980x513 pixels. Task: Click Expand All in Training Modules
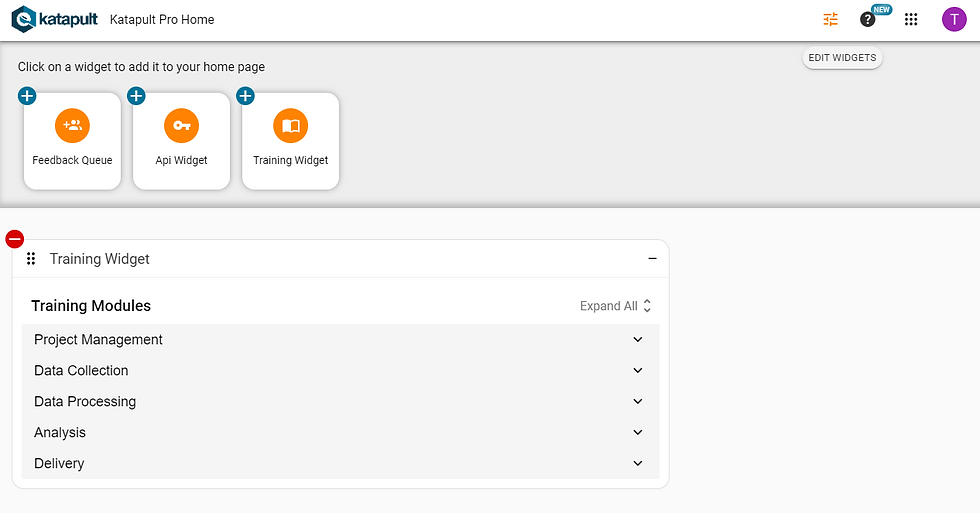(615, 306)
